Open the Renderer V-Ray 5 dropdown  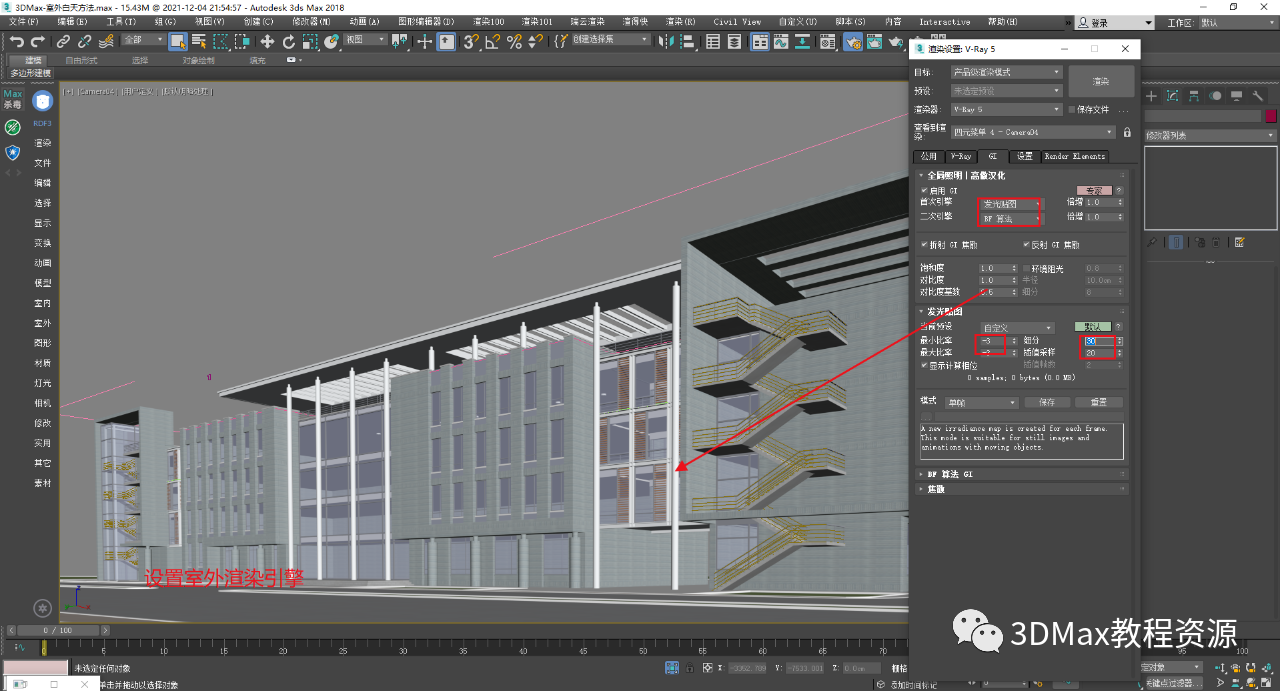[1006, 109]
